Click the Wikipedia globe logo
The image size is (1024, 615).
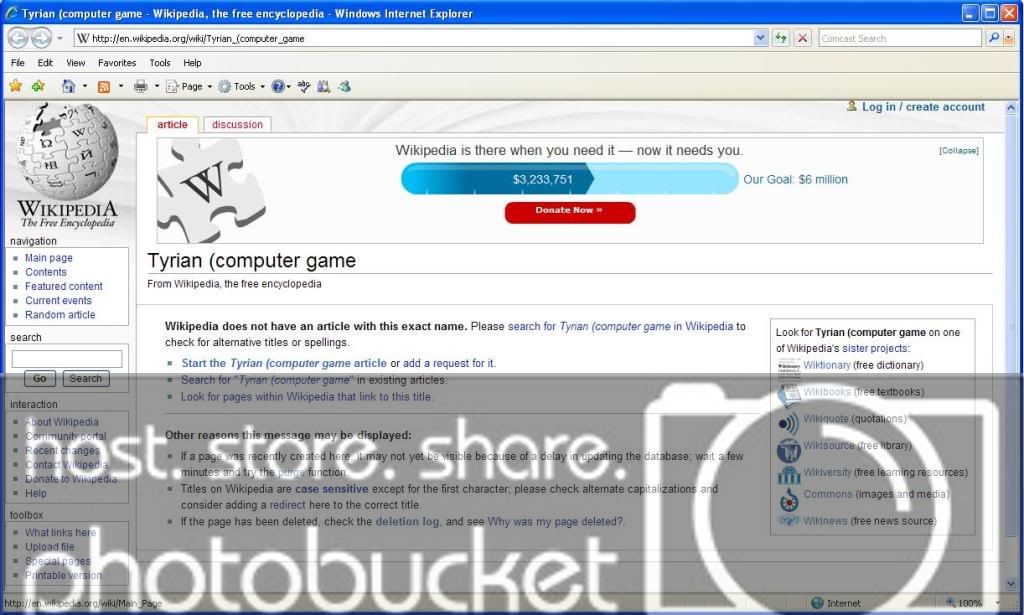click(68, 151)
